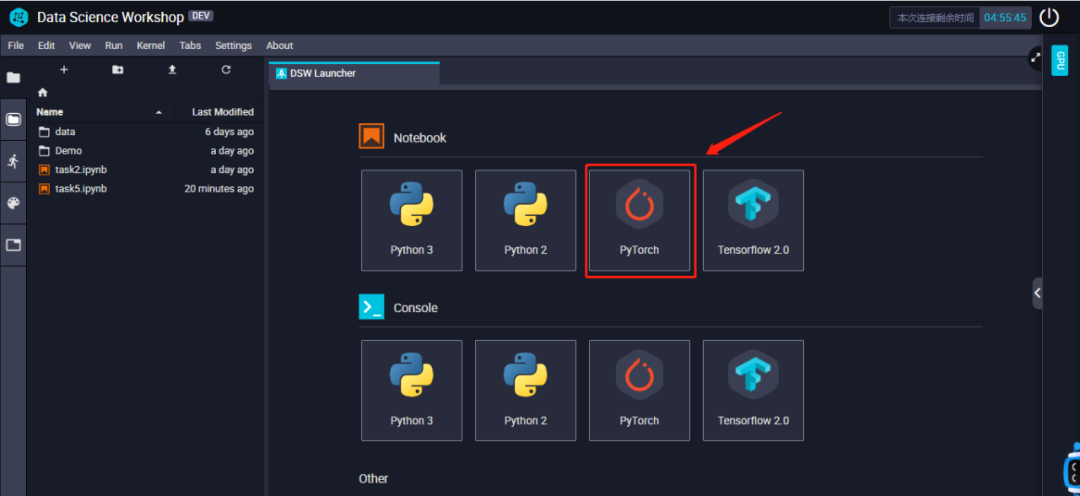This screenshot has height=496, width=1080.
Task: Select the DSW Launcher tab
Action: click(354, 73)
